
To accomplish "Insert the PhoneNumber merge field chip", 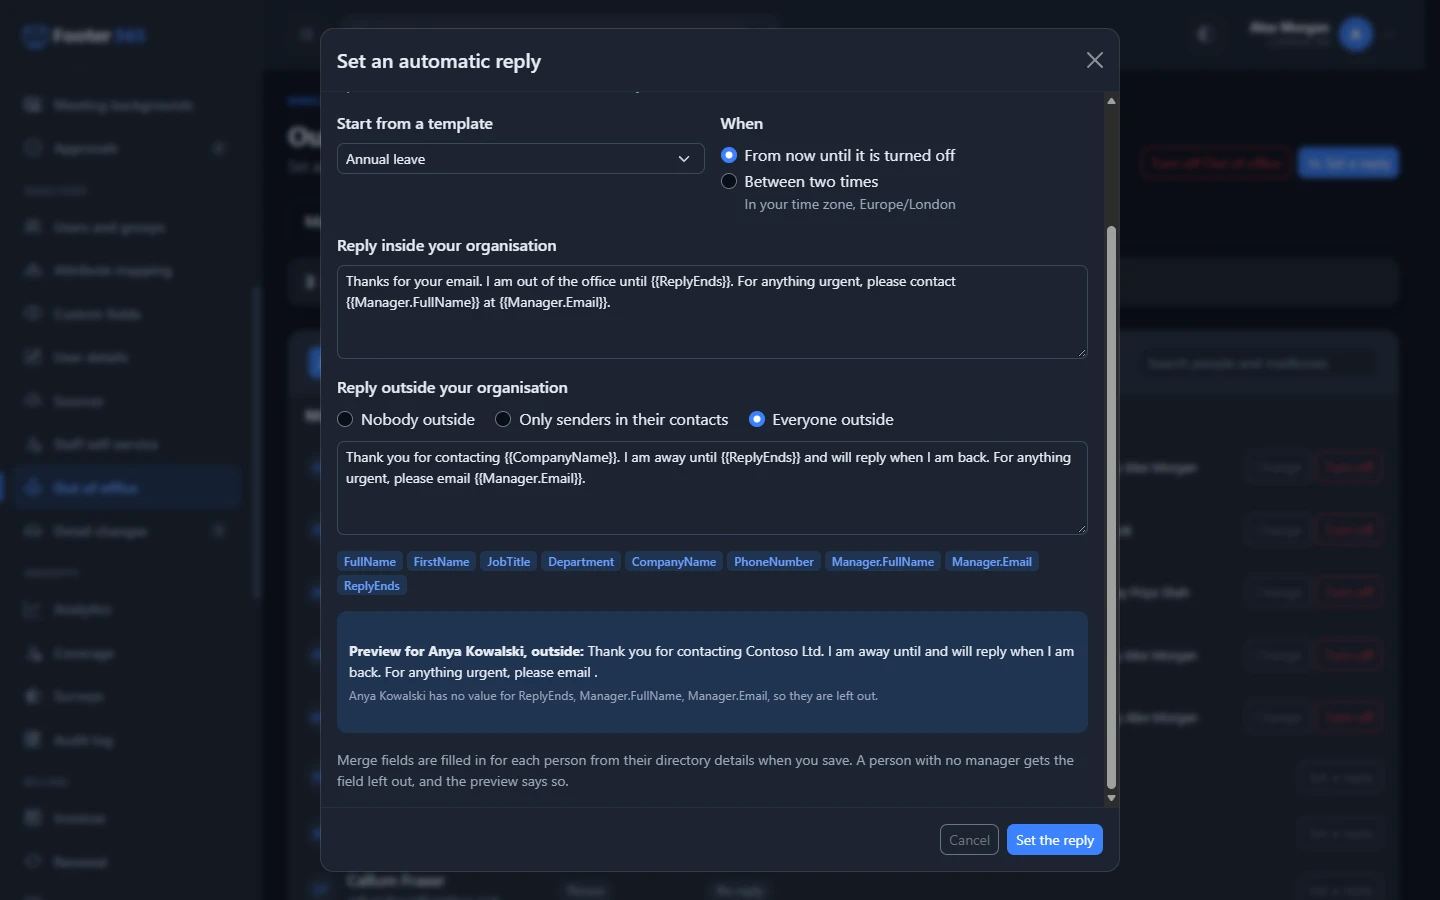I will [x=774, y=562].
